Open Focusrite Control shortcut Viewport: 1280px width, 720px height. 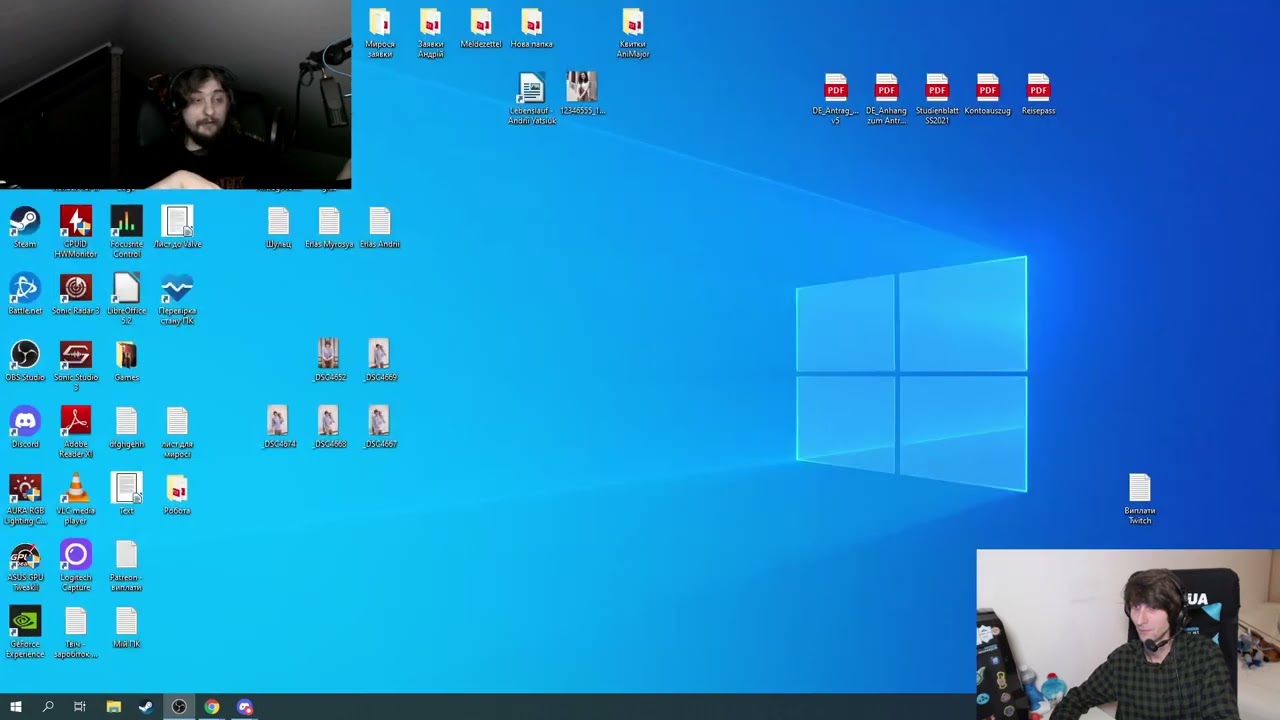pyautogui.click(x=126, y=231)
